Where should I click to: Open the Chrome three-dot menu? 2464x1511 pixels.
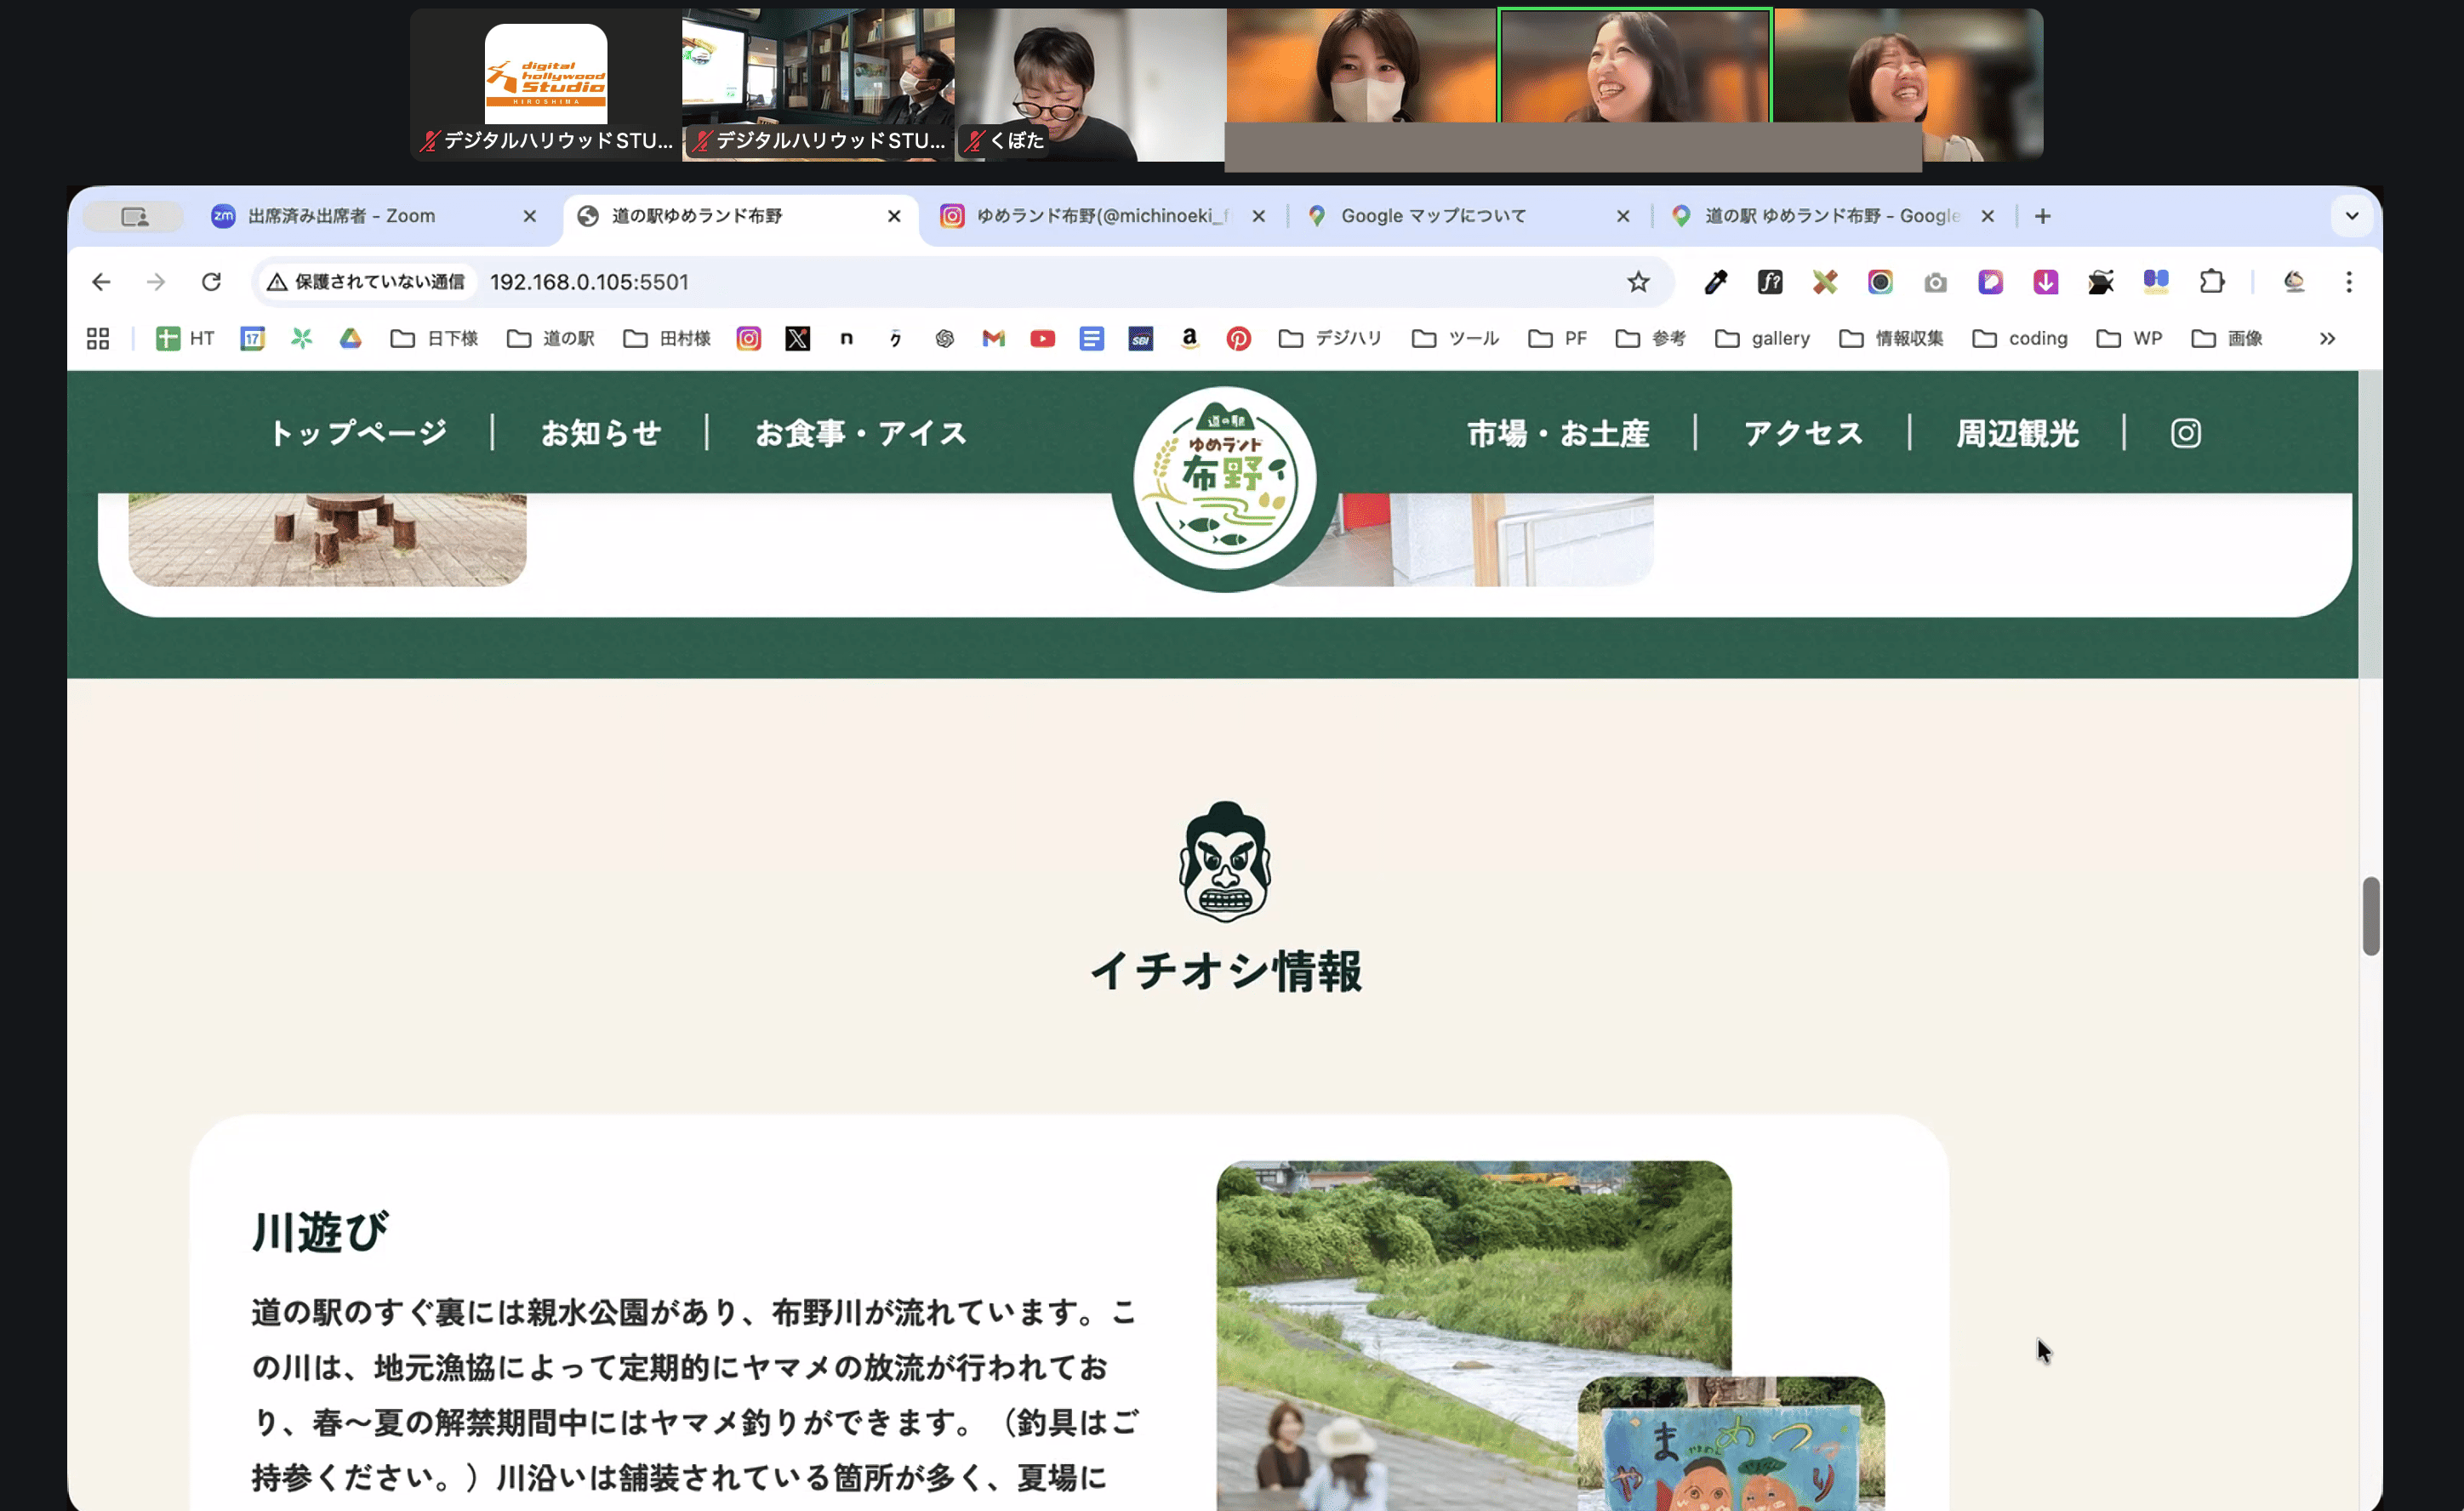point(2350,282)
